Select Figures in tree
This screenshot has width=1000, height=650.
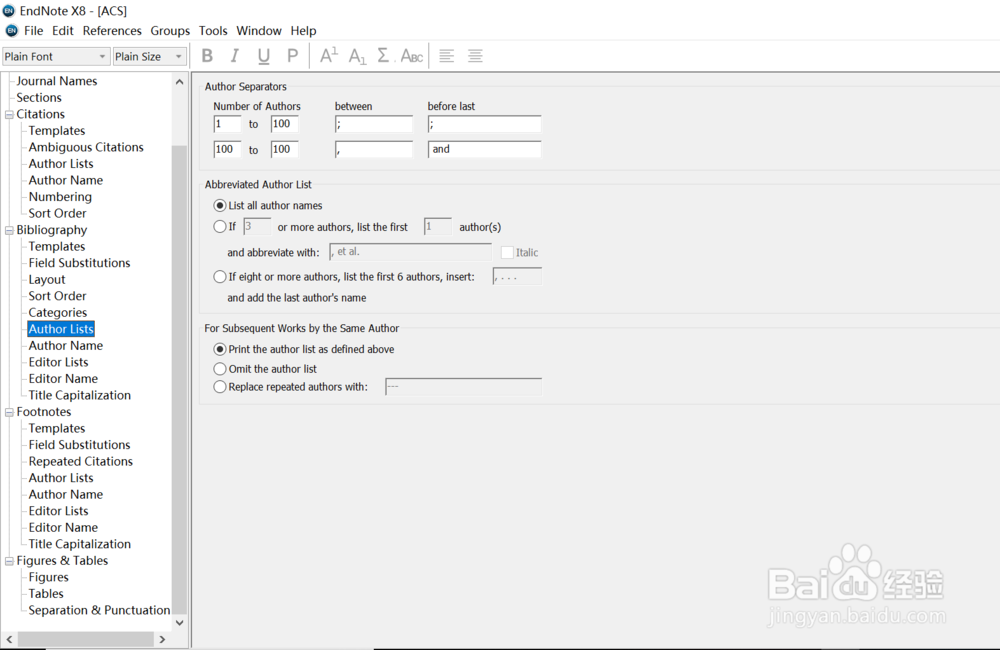[x=48, y=577]
